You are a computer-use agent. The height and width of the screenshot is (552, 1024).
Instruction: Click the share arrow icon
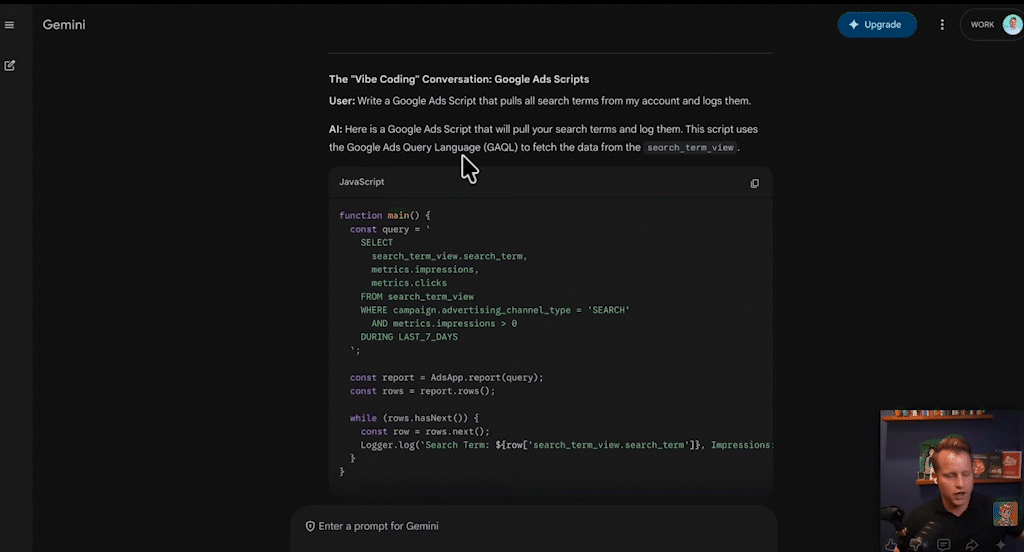click(x=971, y=545)
